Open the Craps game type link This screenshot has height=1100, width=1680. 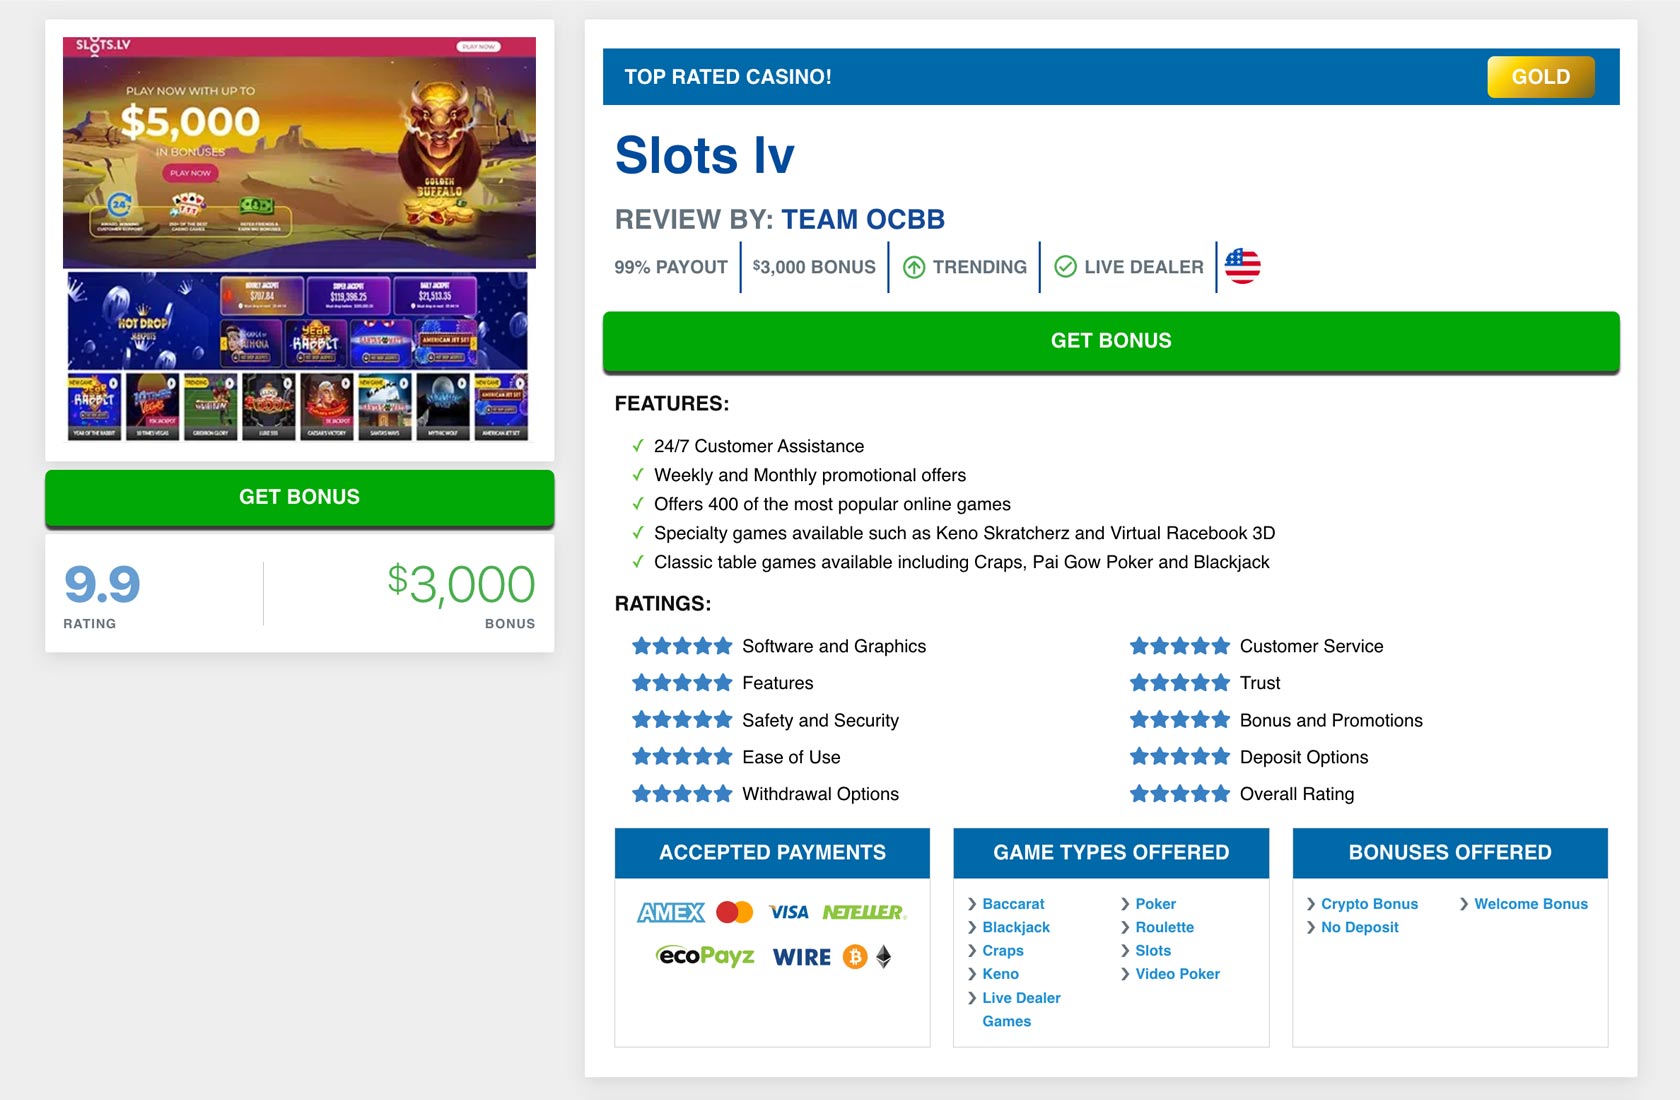coord(1003,951)
